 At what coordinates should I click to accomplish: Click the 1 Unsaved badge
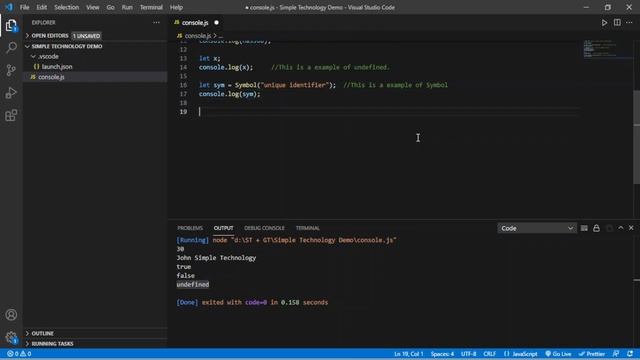coord(87,36)
